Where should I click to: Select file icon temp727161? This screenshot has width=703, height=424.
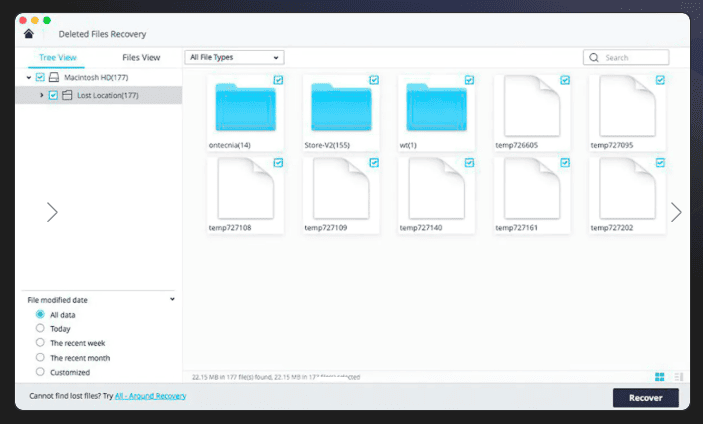[532, 189]
